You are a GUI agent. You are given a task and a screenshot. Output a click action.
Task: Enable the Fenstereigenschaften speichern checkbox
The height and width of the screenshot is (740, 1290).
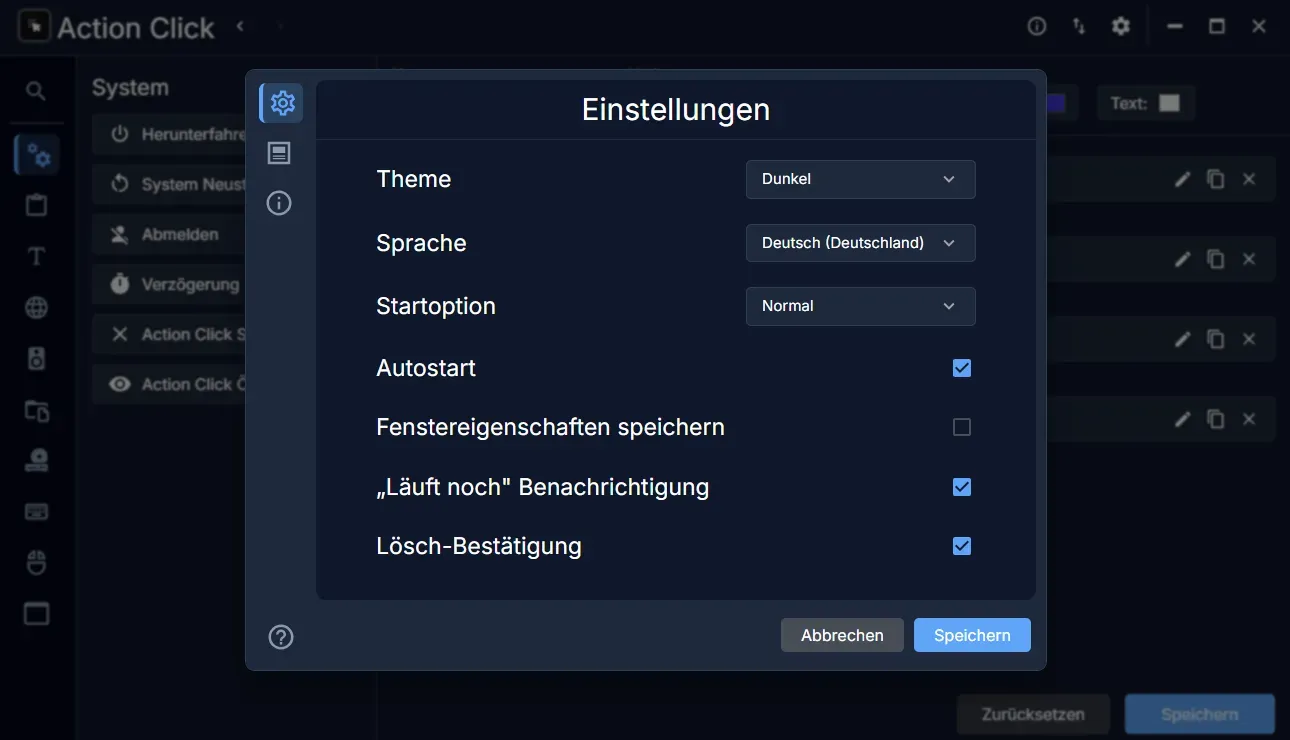(962, 427)
